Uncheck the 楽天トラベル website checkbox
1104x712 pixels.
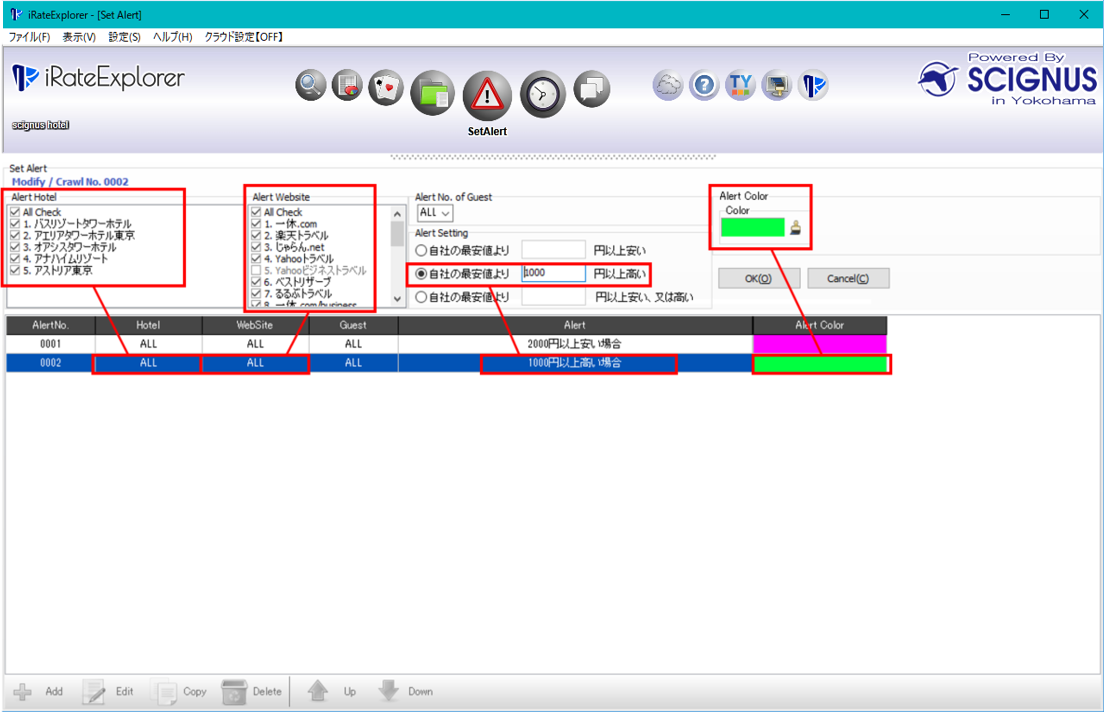[x=257, y=235]
